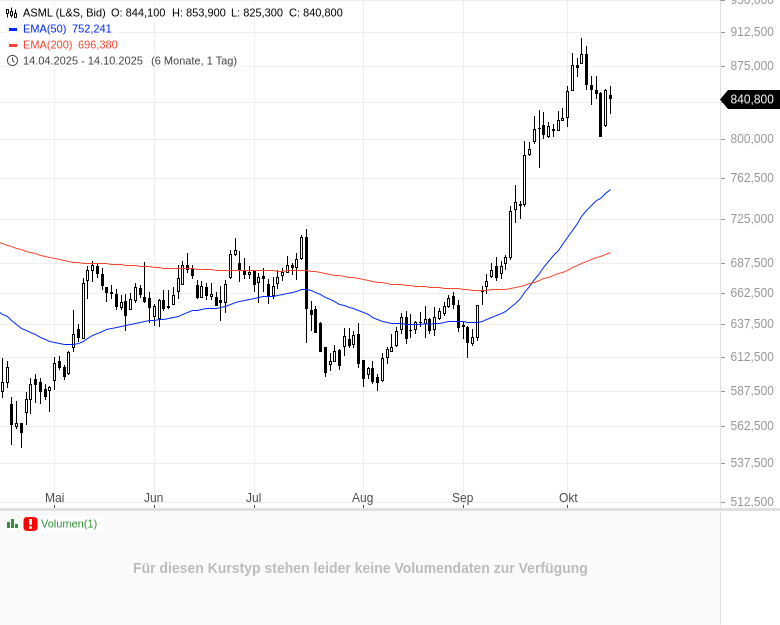Screen dimensions: 780x625
Task: Click the red EMA(200) color marker
Action: click(12, 45)
